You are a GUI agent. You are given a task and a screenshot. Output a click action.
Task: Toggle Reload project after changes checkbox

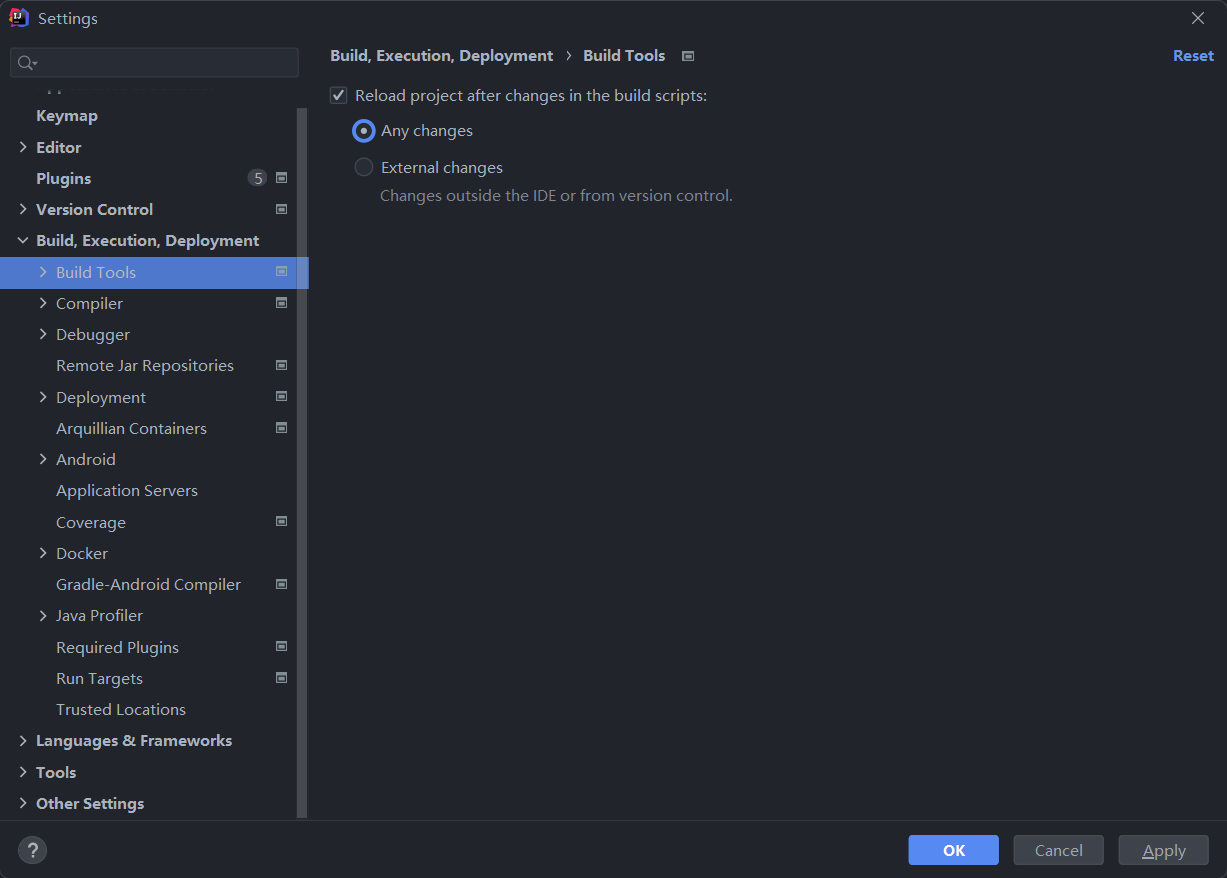pos(339,96)
